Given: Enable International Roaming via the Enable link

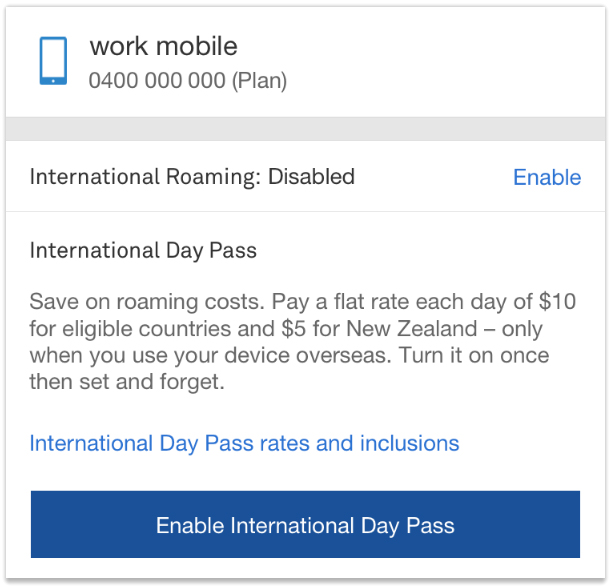Looking at the screenshot, I should pos(546,177).
